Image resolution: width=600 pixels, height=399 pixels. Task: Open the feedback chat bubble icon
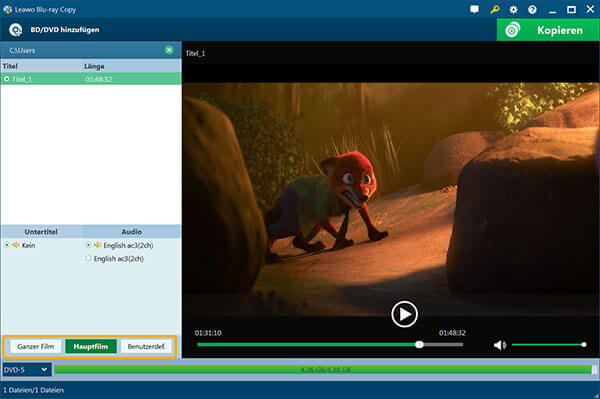pyautogui.click(x=474, y=10)
